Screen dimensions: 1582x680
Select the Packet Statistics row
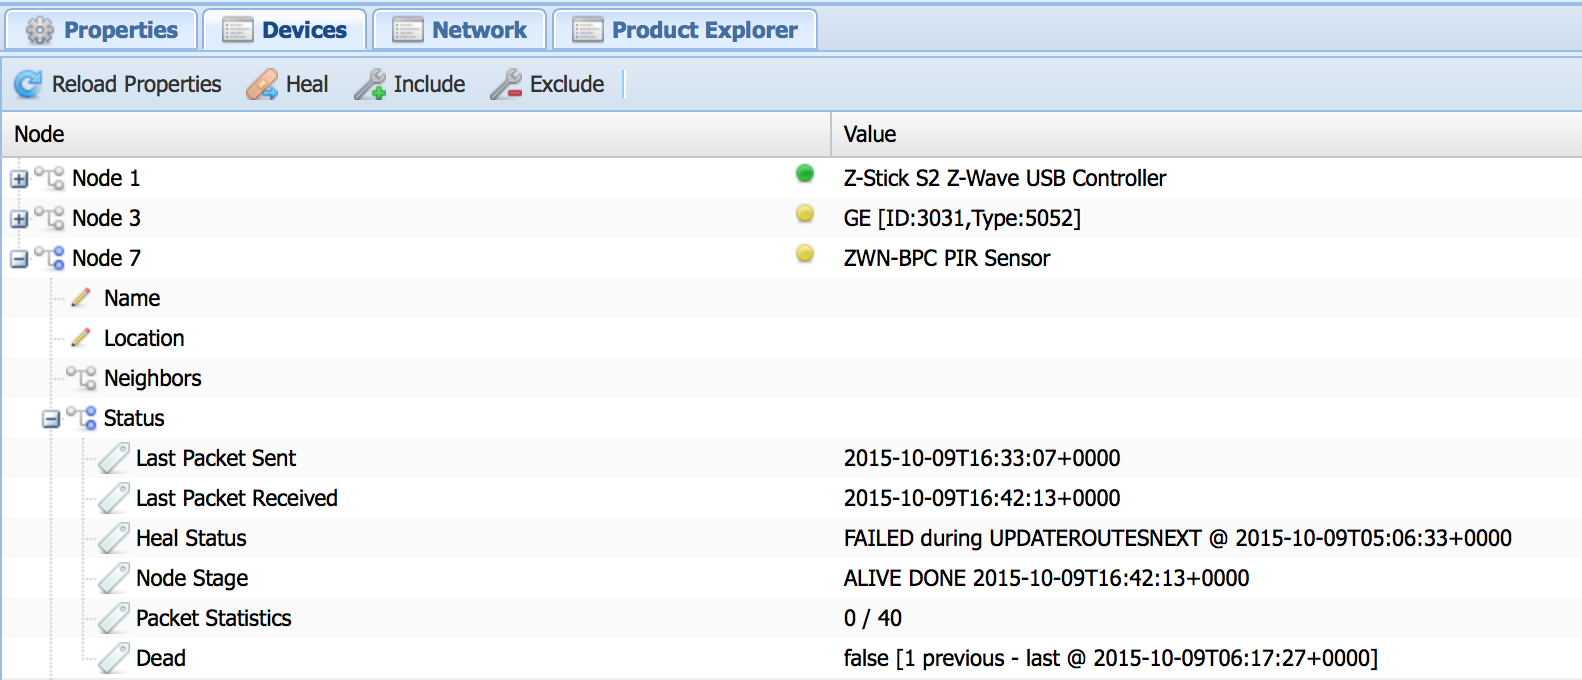pos(213,618)
